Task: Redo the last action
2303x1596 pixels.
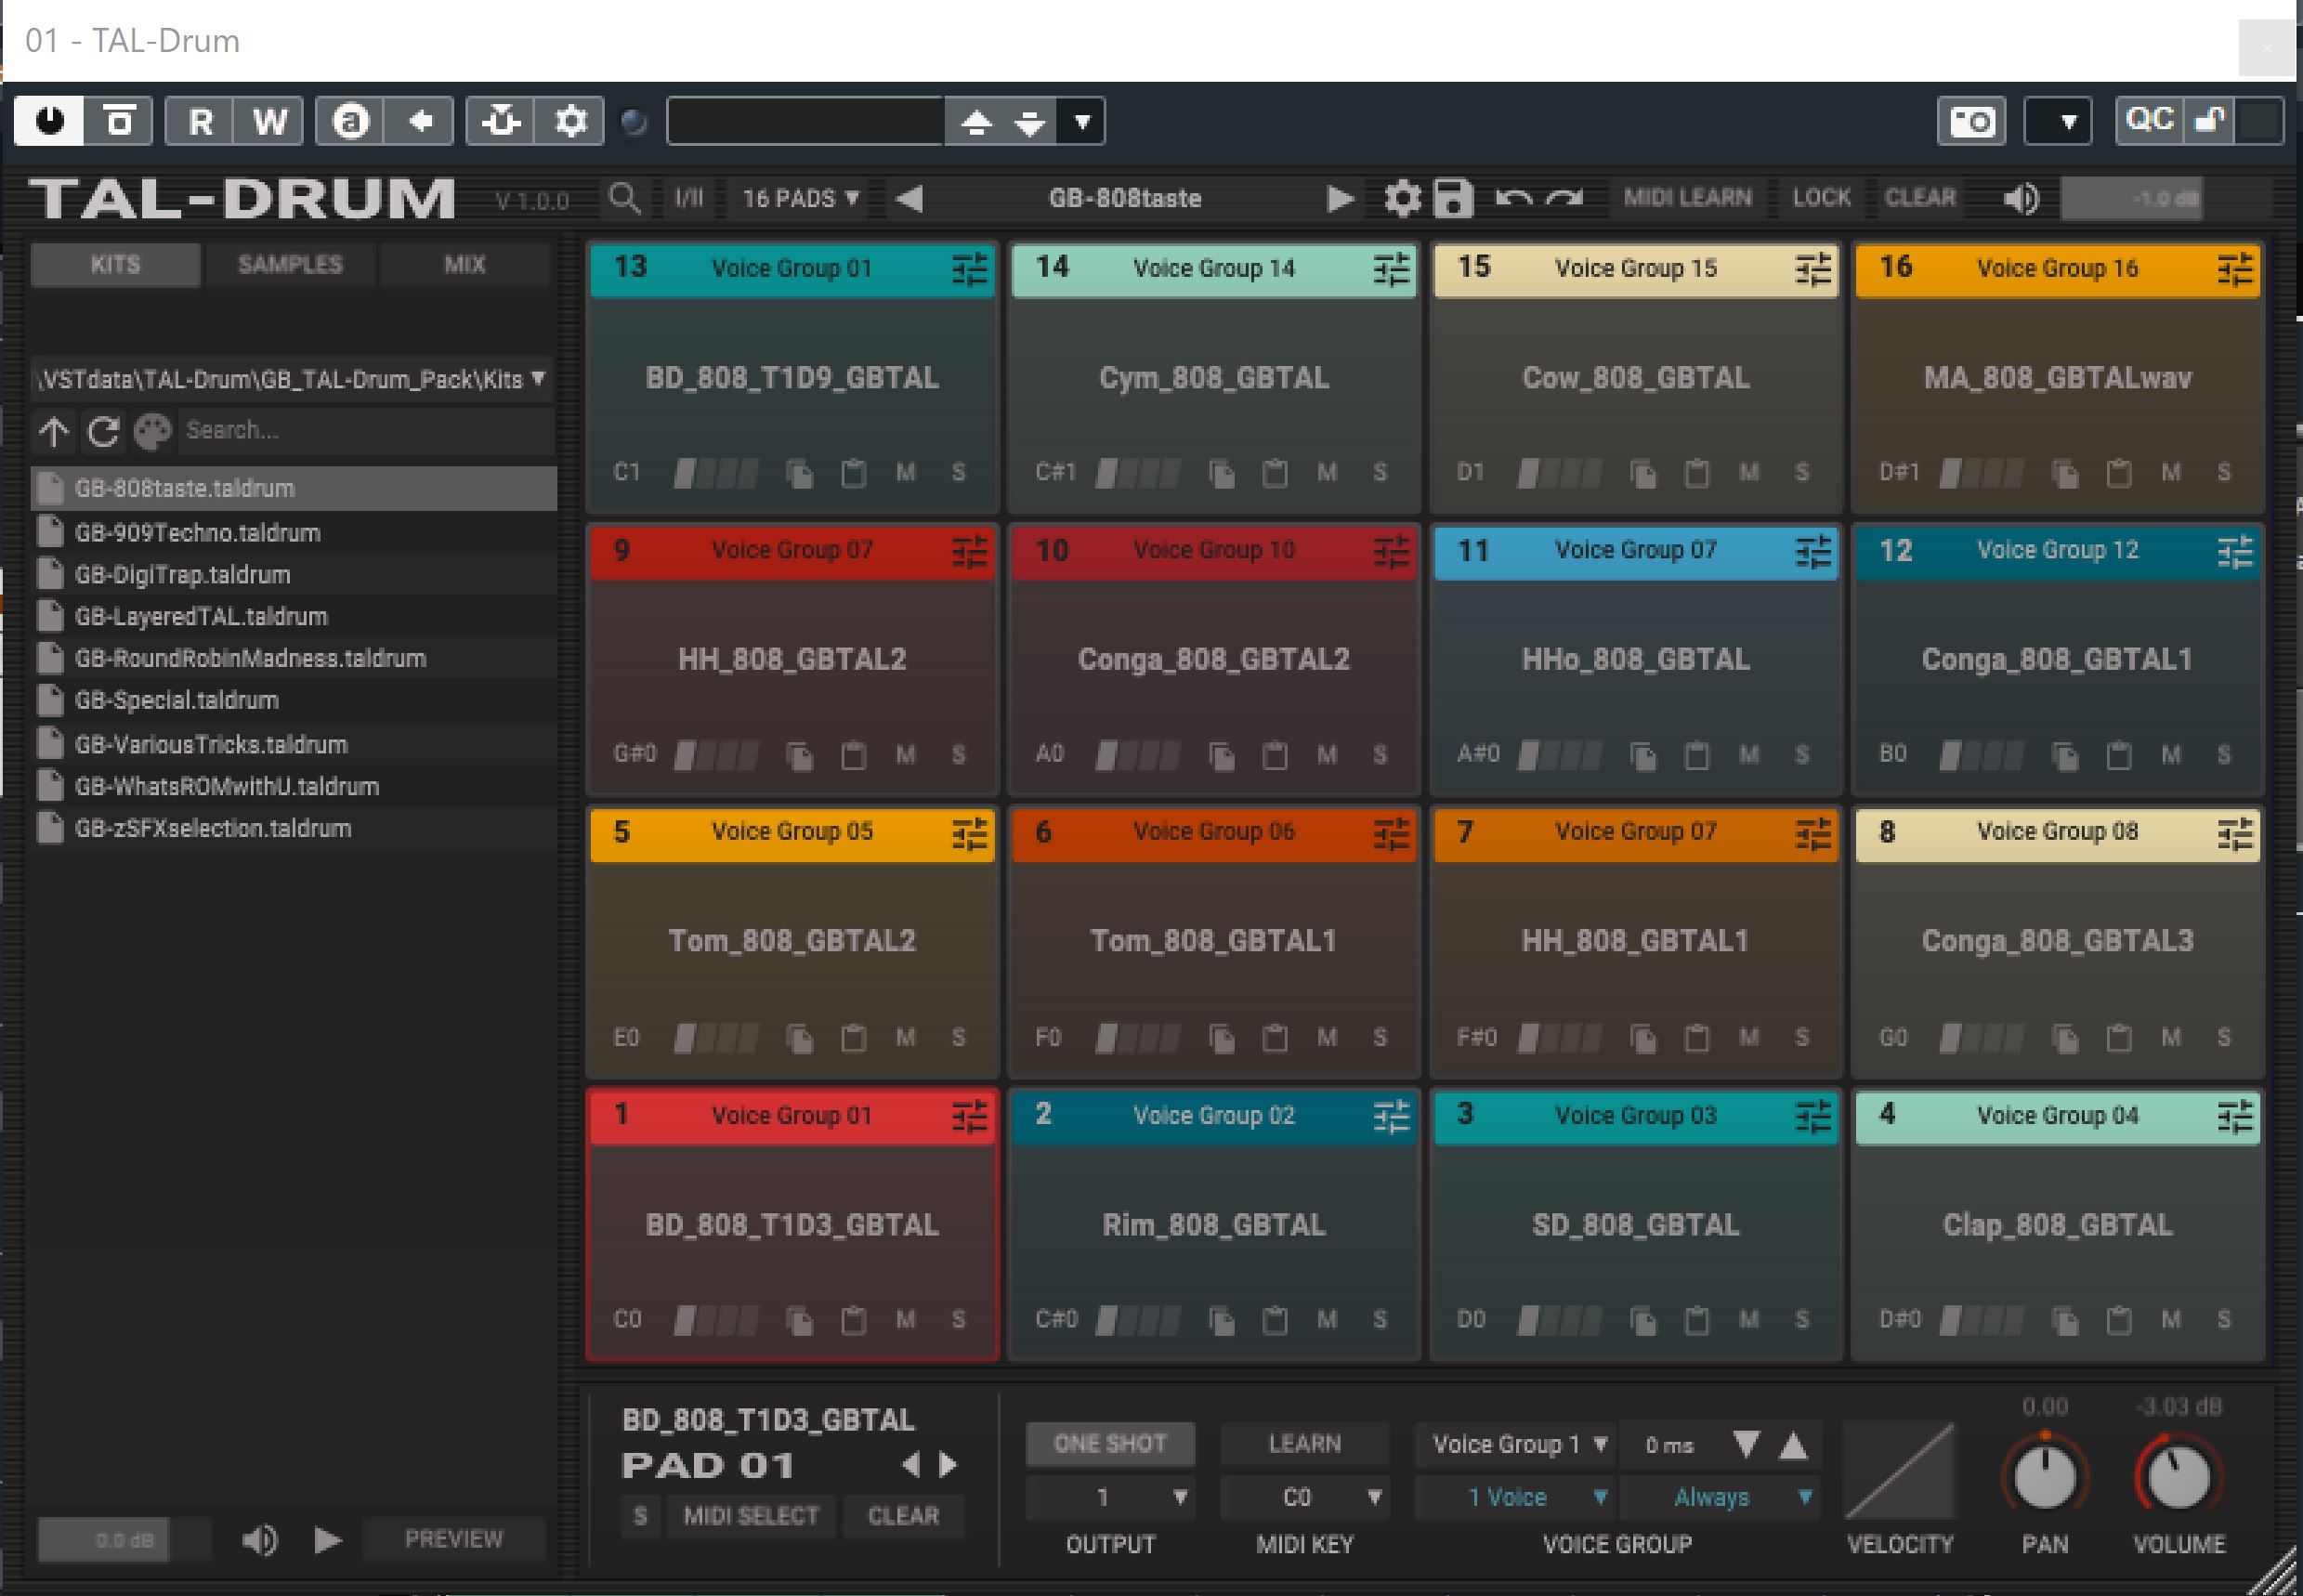Action: point(1565,198)
